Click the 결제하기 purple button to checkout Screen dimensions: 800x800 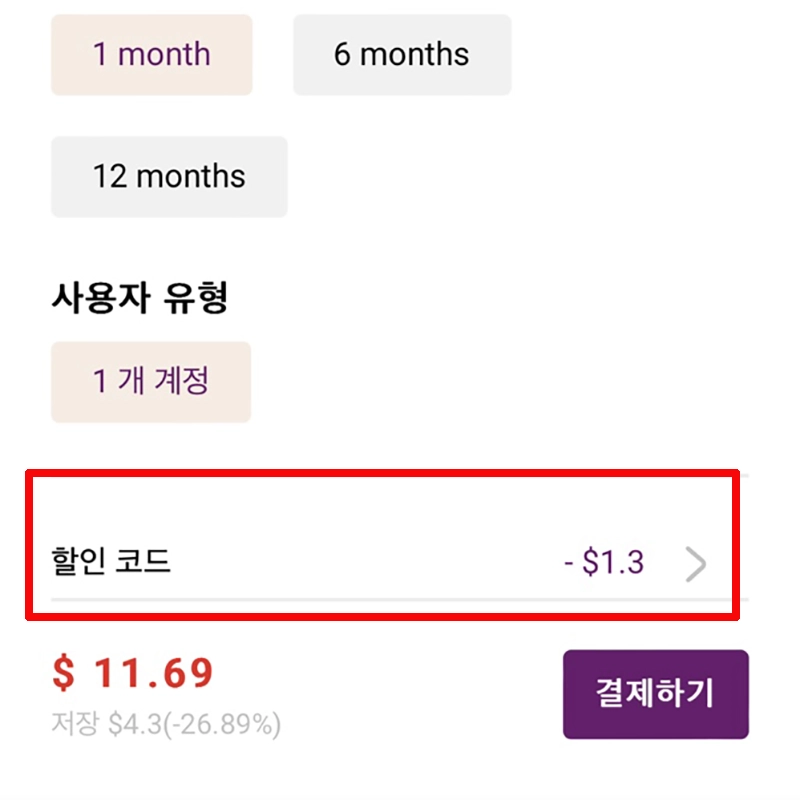[x=657, y=694]
